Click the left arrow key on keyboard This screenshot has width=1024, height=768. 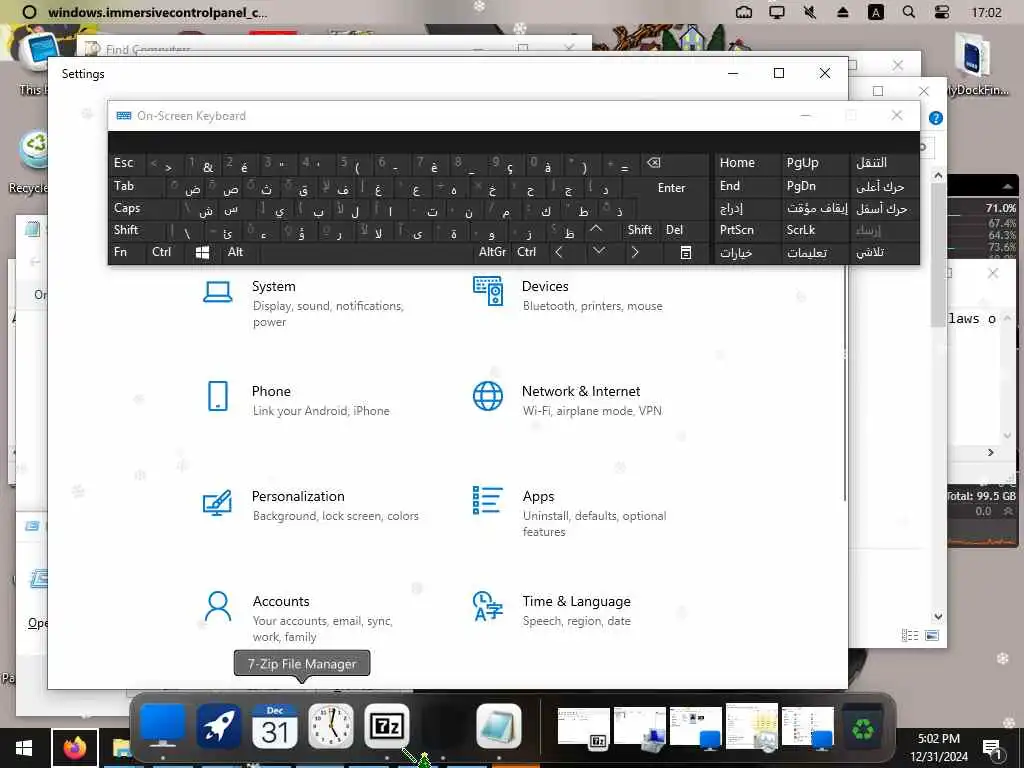pos(560,253)
